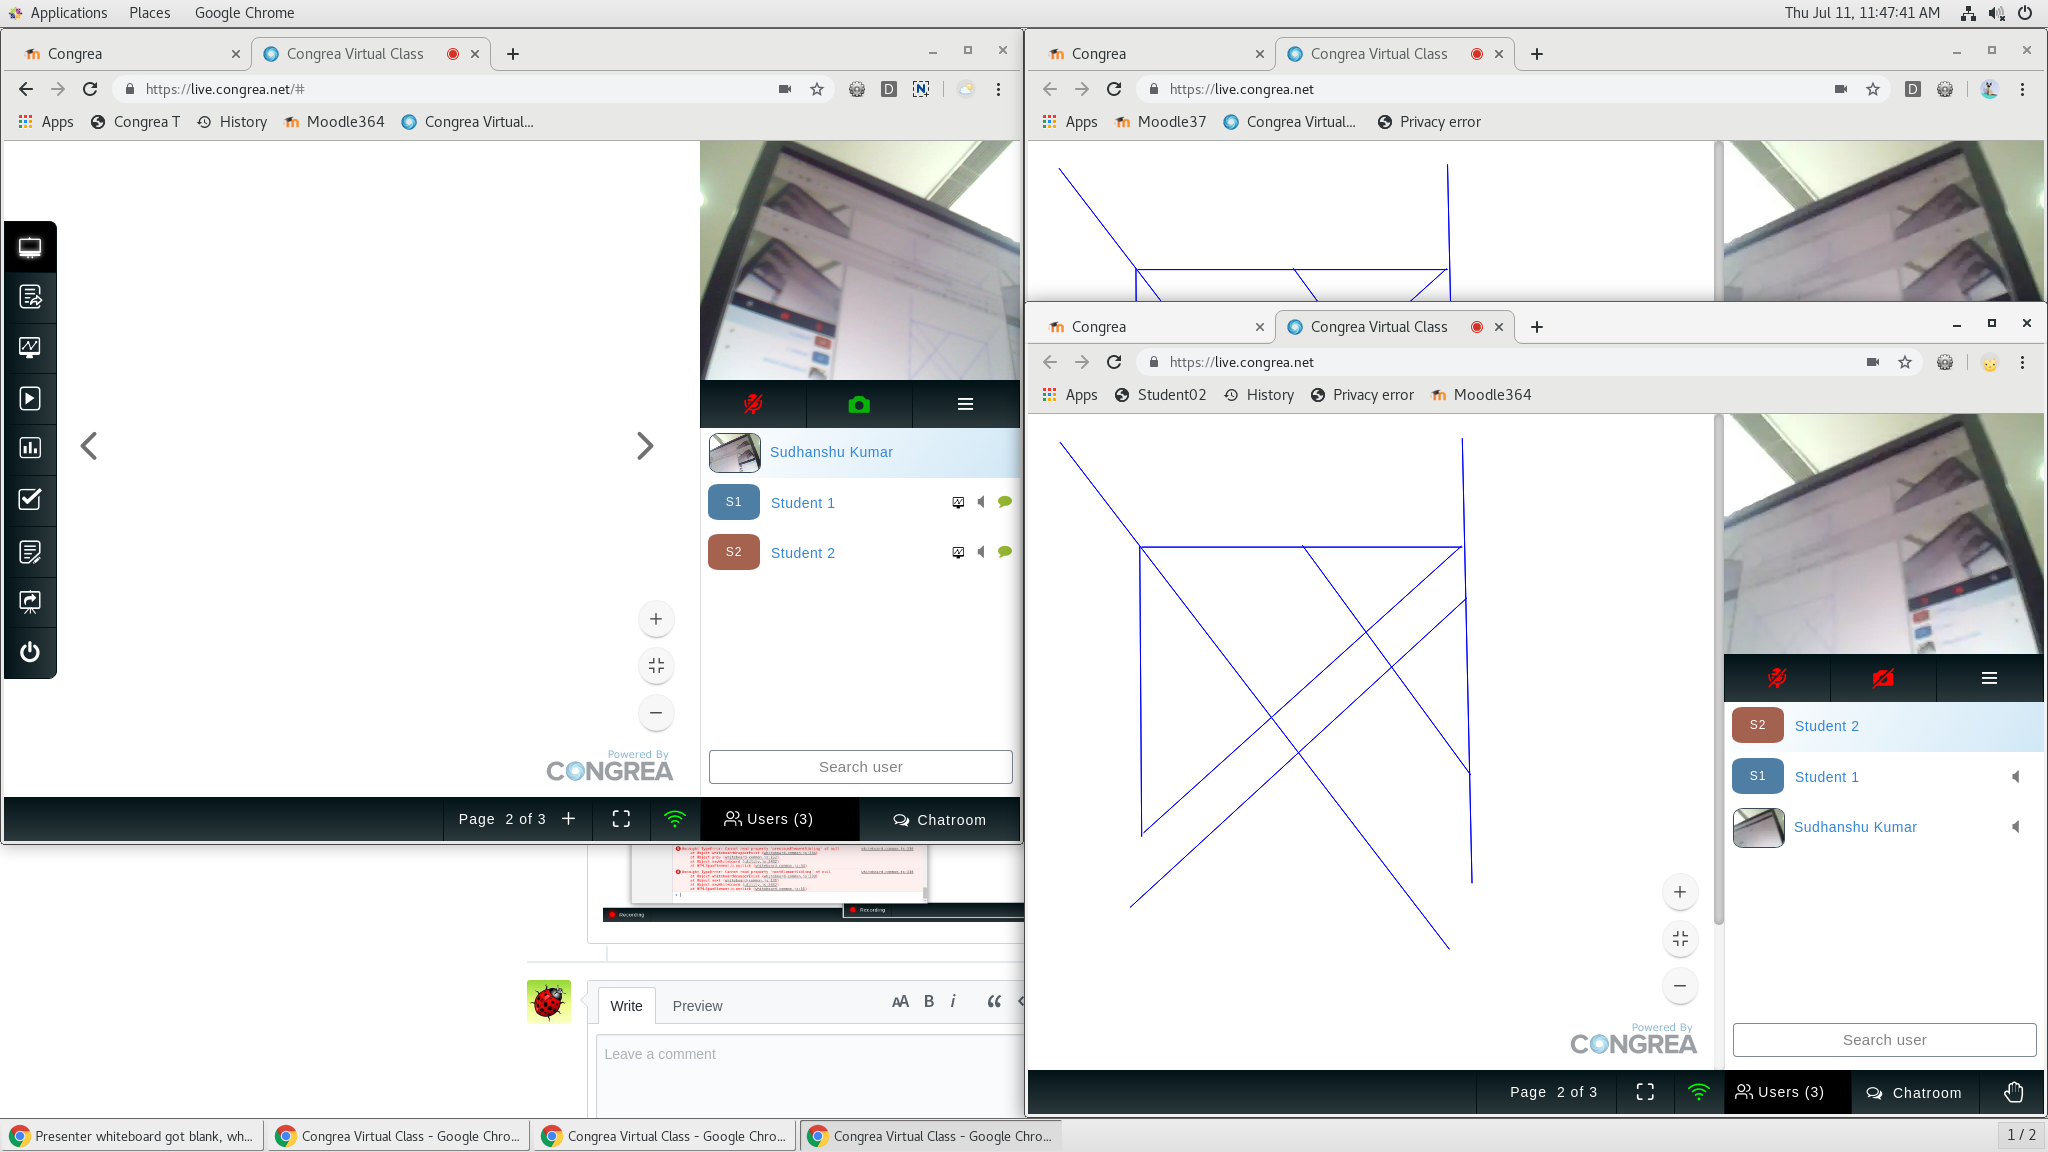Open Chrome's three-dot browser menu
Image resolution: width=2048 pixels, height=1152 pixels.
pyautogui.click(x=997, y=89)
